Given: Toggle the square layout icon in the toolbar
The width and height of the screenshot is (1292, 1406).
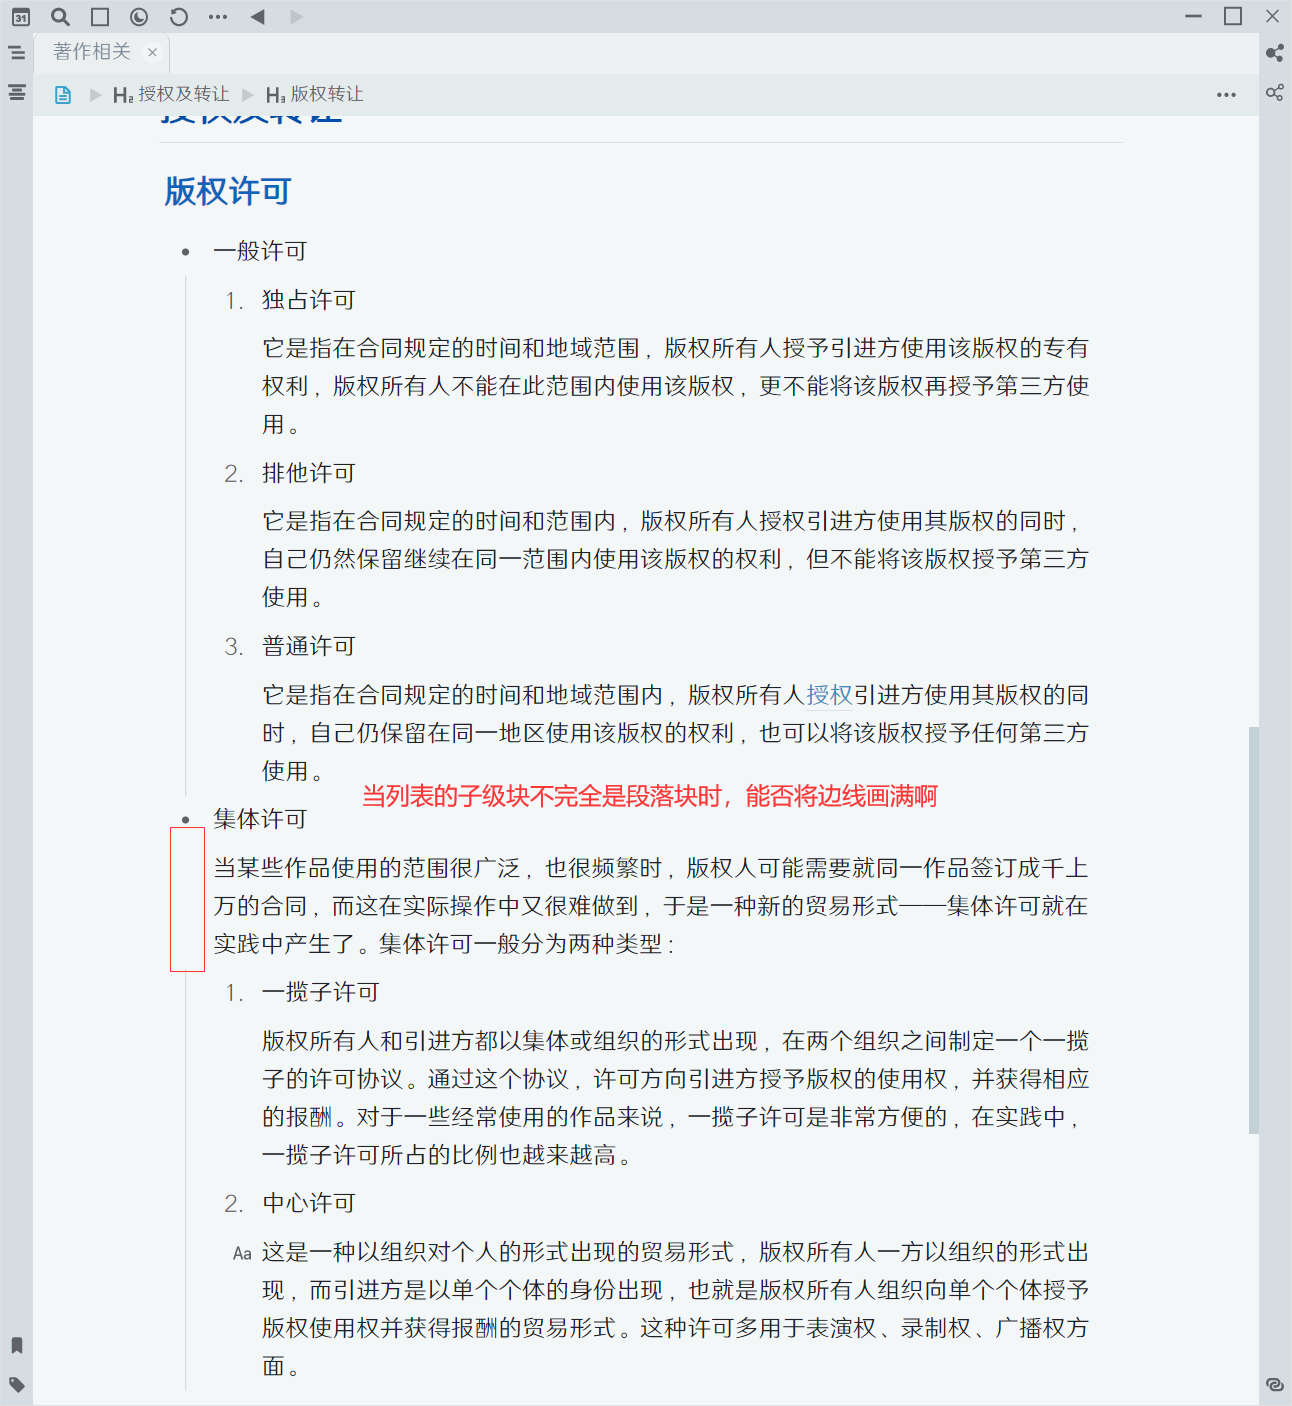Looking at the screenshot, I should (x=98, y=16).
